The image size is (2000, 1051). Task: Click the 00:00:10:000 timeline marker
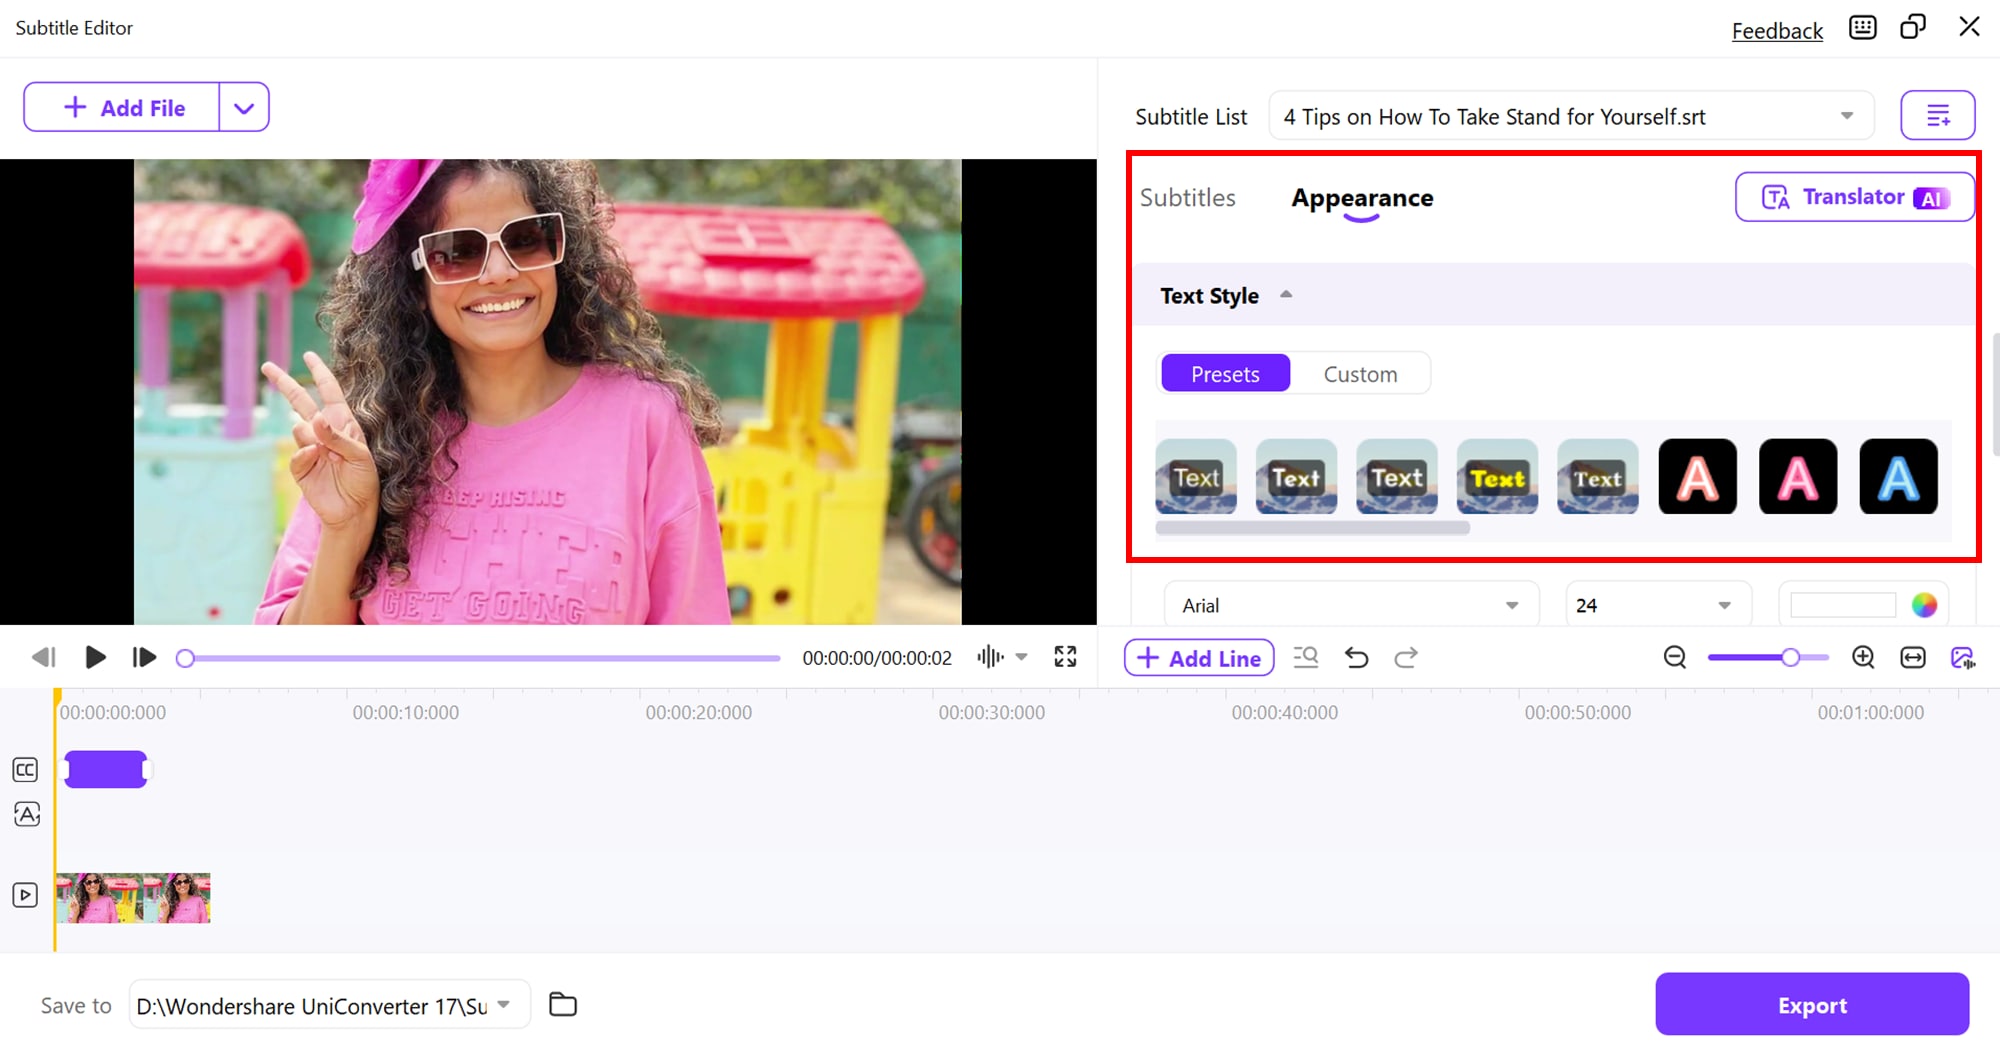pos(405,712)
